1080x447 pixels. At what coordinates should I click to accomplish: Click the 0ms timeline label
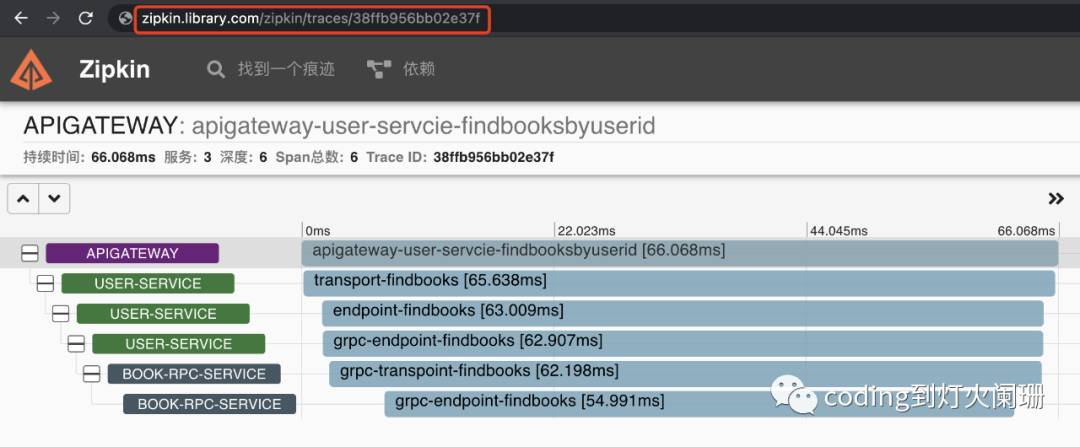318,231
